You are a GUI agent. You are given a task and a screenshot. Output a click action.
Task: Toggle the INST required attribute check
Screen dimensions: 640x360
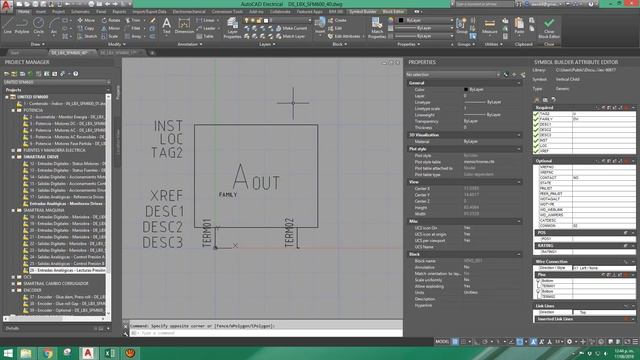(536, 140)
